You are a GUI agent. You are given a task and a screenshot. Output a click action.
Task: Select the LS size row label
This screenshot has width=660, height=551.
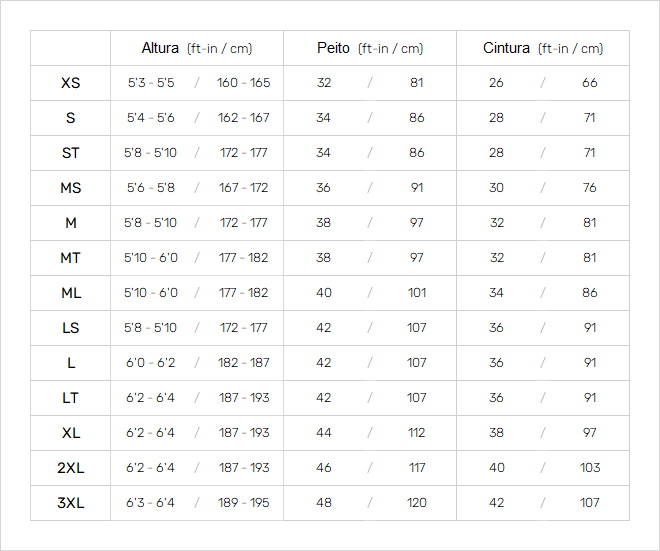(70, 327)
